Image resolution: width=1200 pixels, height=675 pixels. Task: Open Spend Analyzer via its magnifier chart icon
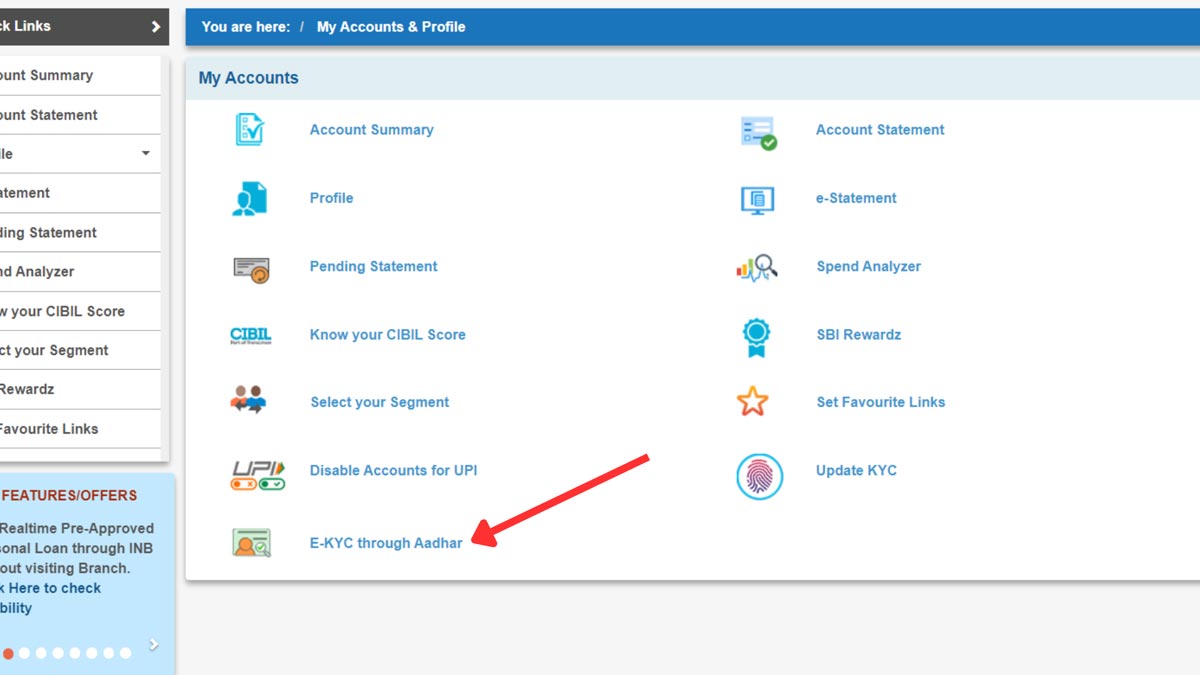pos(757,267)
